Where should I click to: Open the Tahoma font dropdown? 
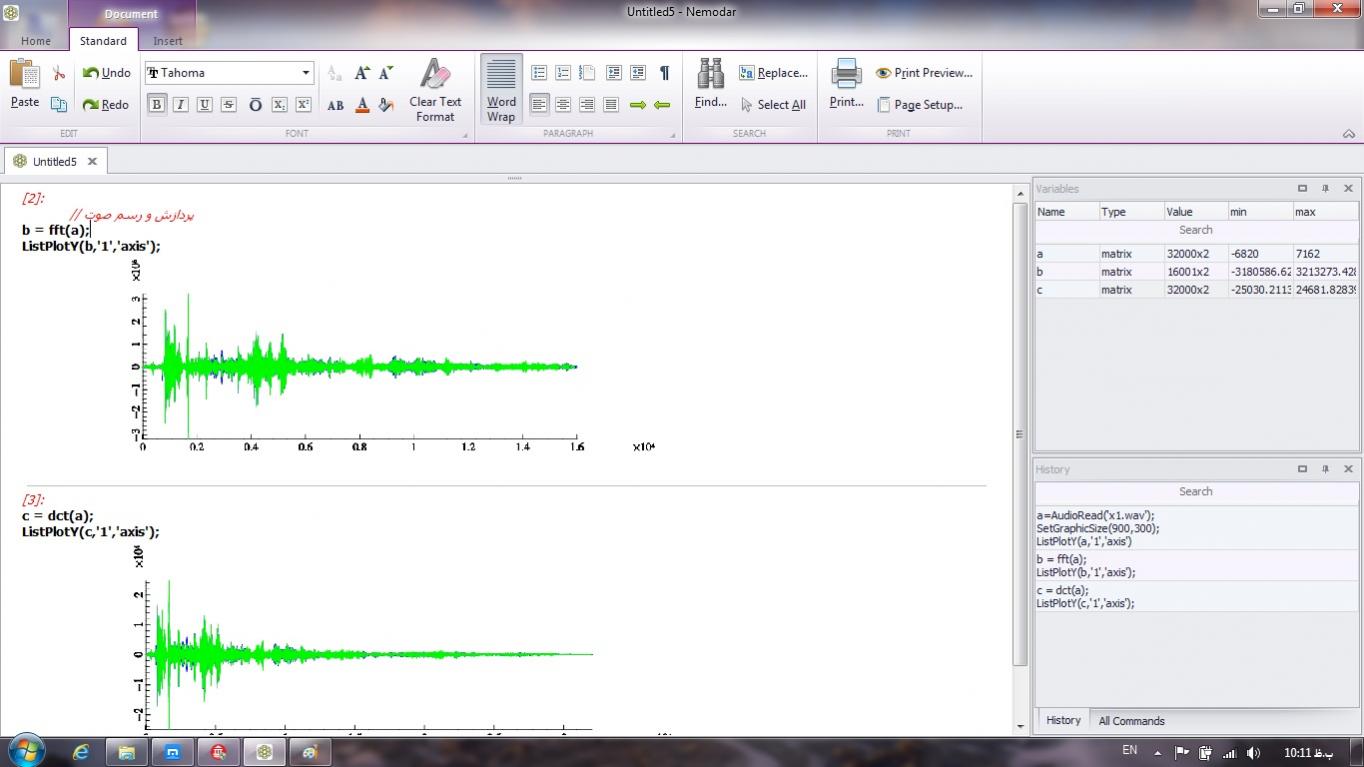coord(305,73)
